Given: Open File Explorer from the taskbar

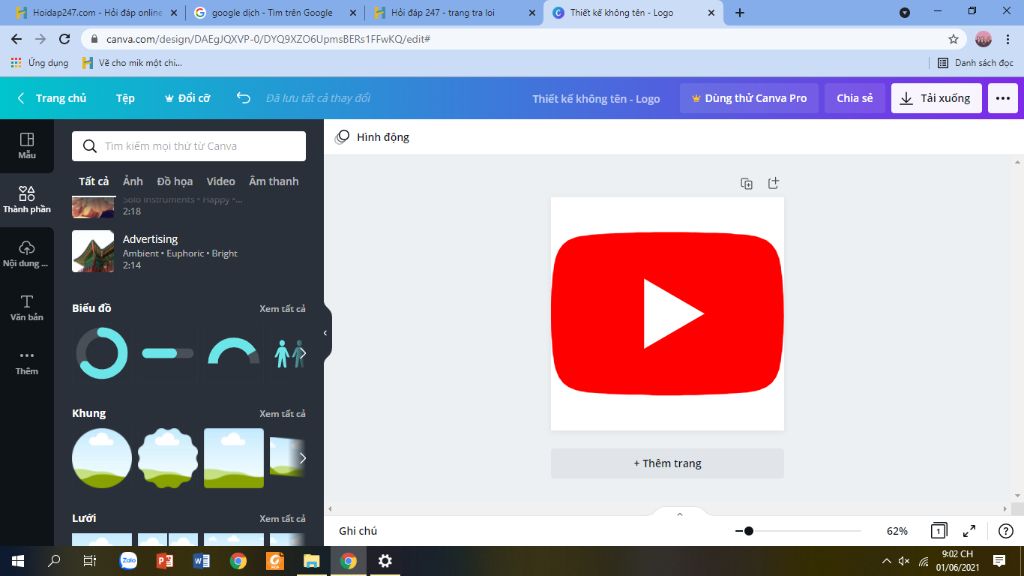Looking at the screenshot, I should point(312,561).
